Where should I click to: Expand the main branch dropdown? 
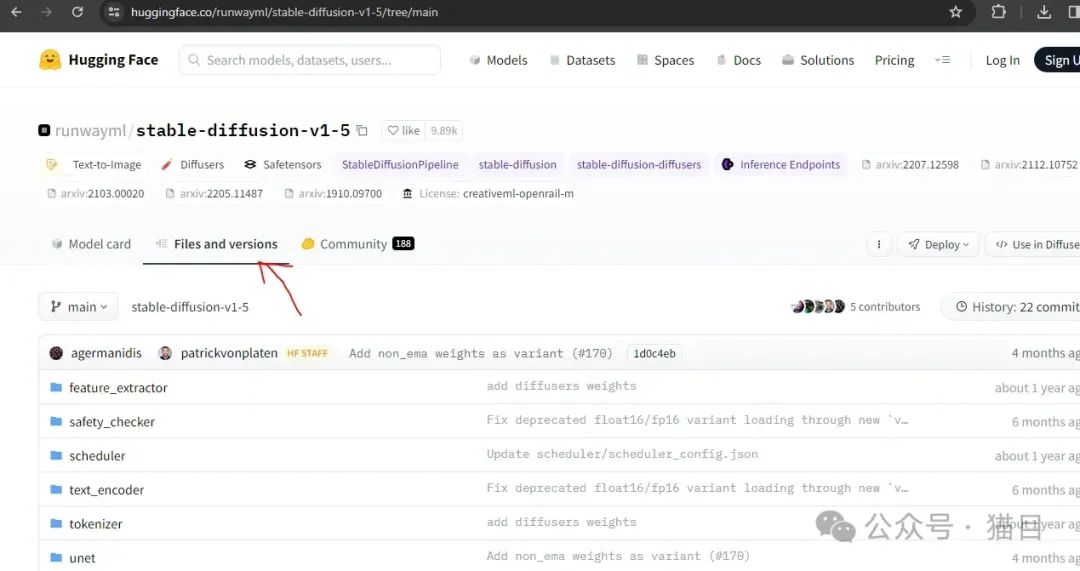[x=79, y=307]
